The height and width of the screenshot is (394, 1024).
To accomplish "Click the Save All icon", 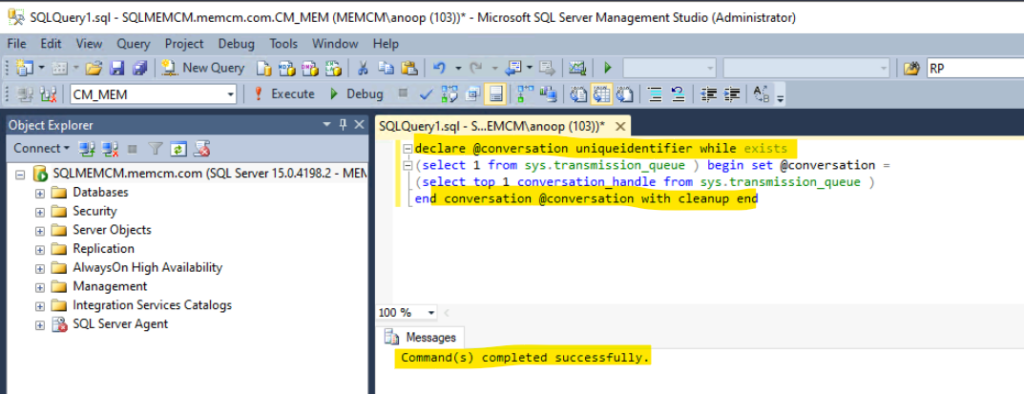I will pos(140,68).
